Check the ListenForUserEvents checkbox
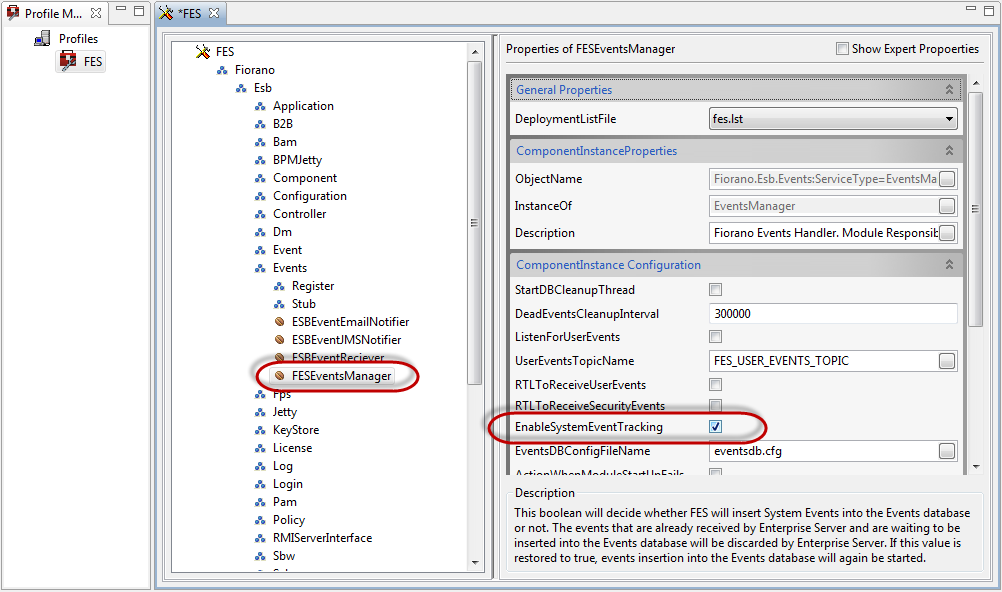 coord(716,336)
